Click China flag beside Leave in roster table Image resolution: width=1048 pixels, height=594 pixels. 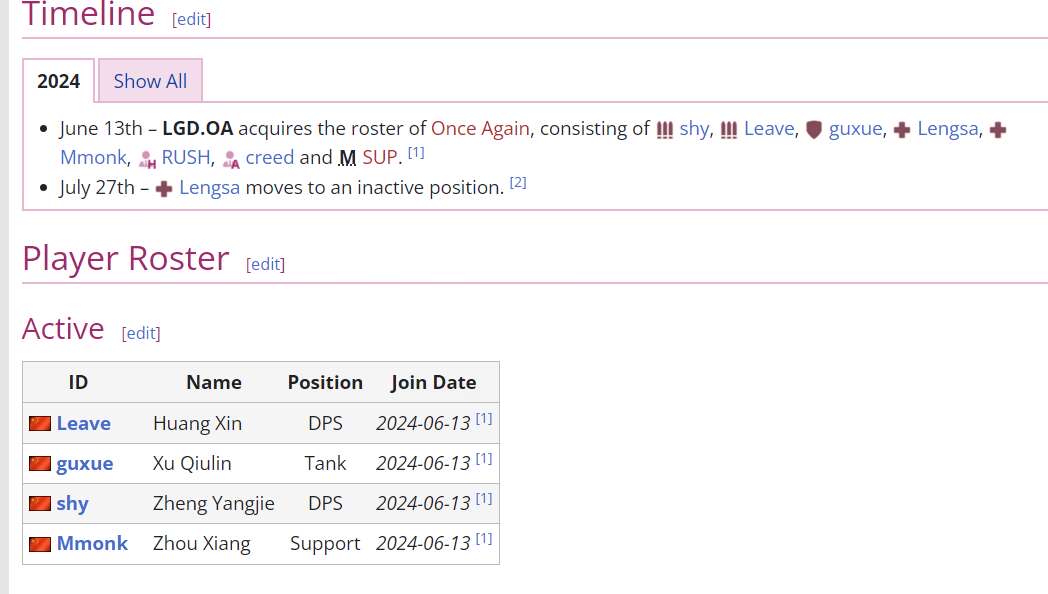click(x=40, y=423)
